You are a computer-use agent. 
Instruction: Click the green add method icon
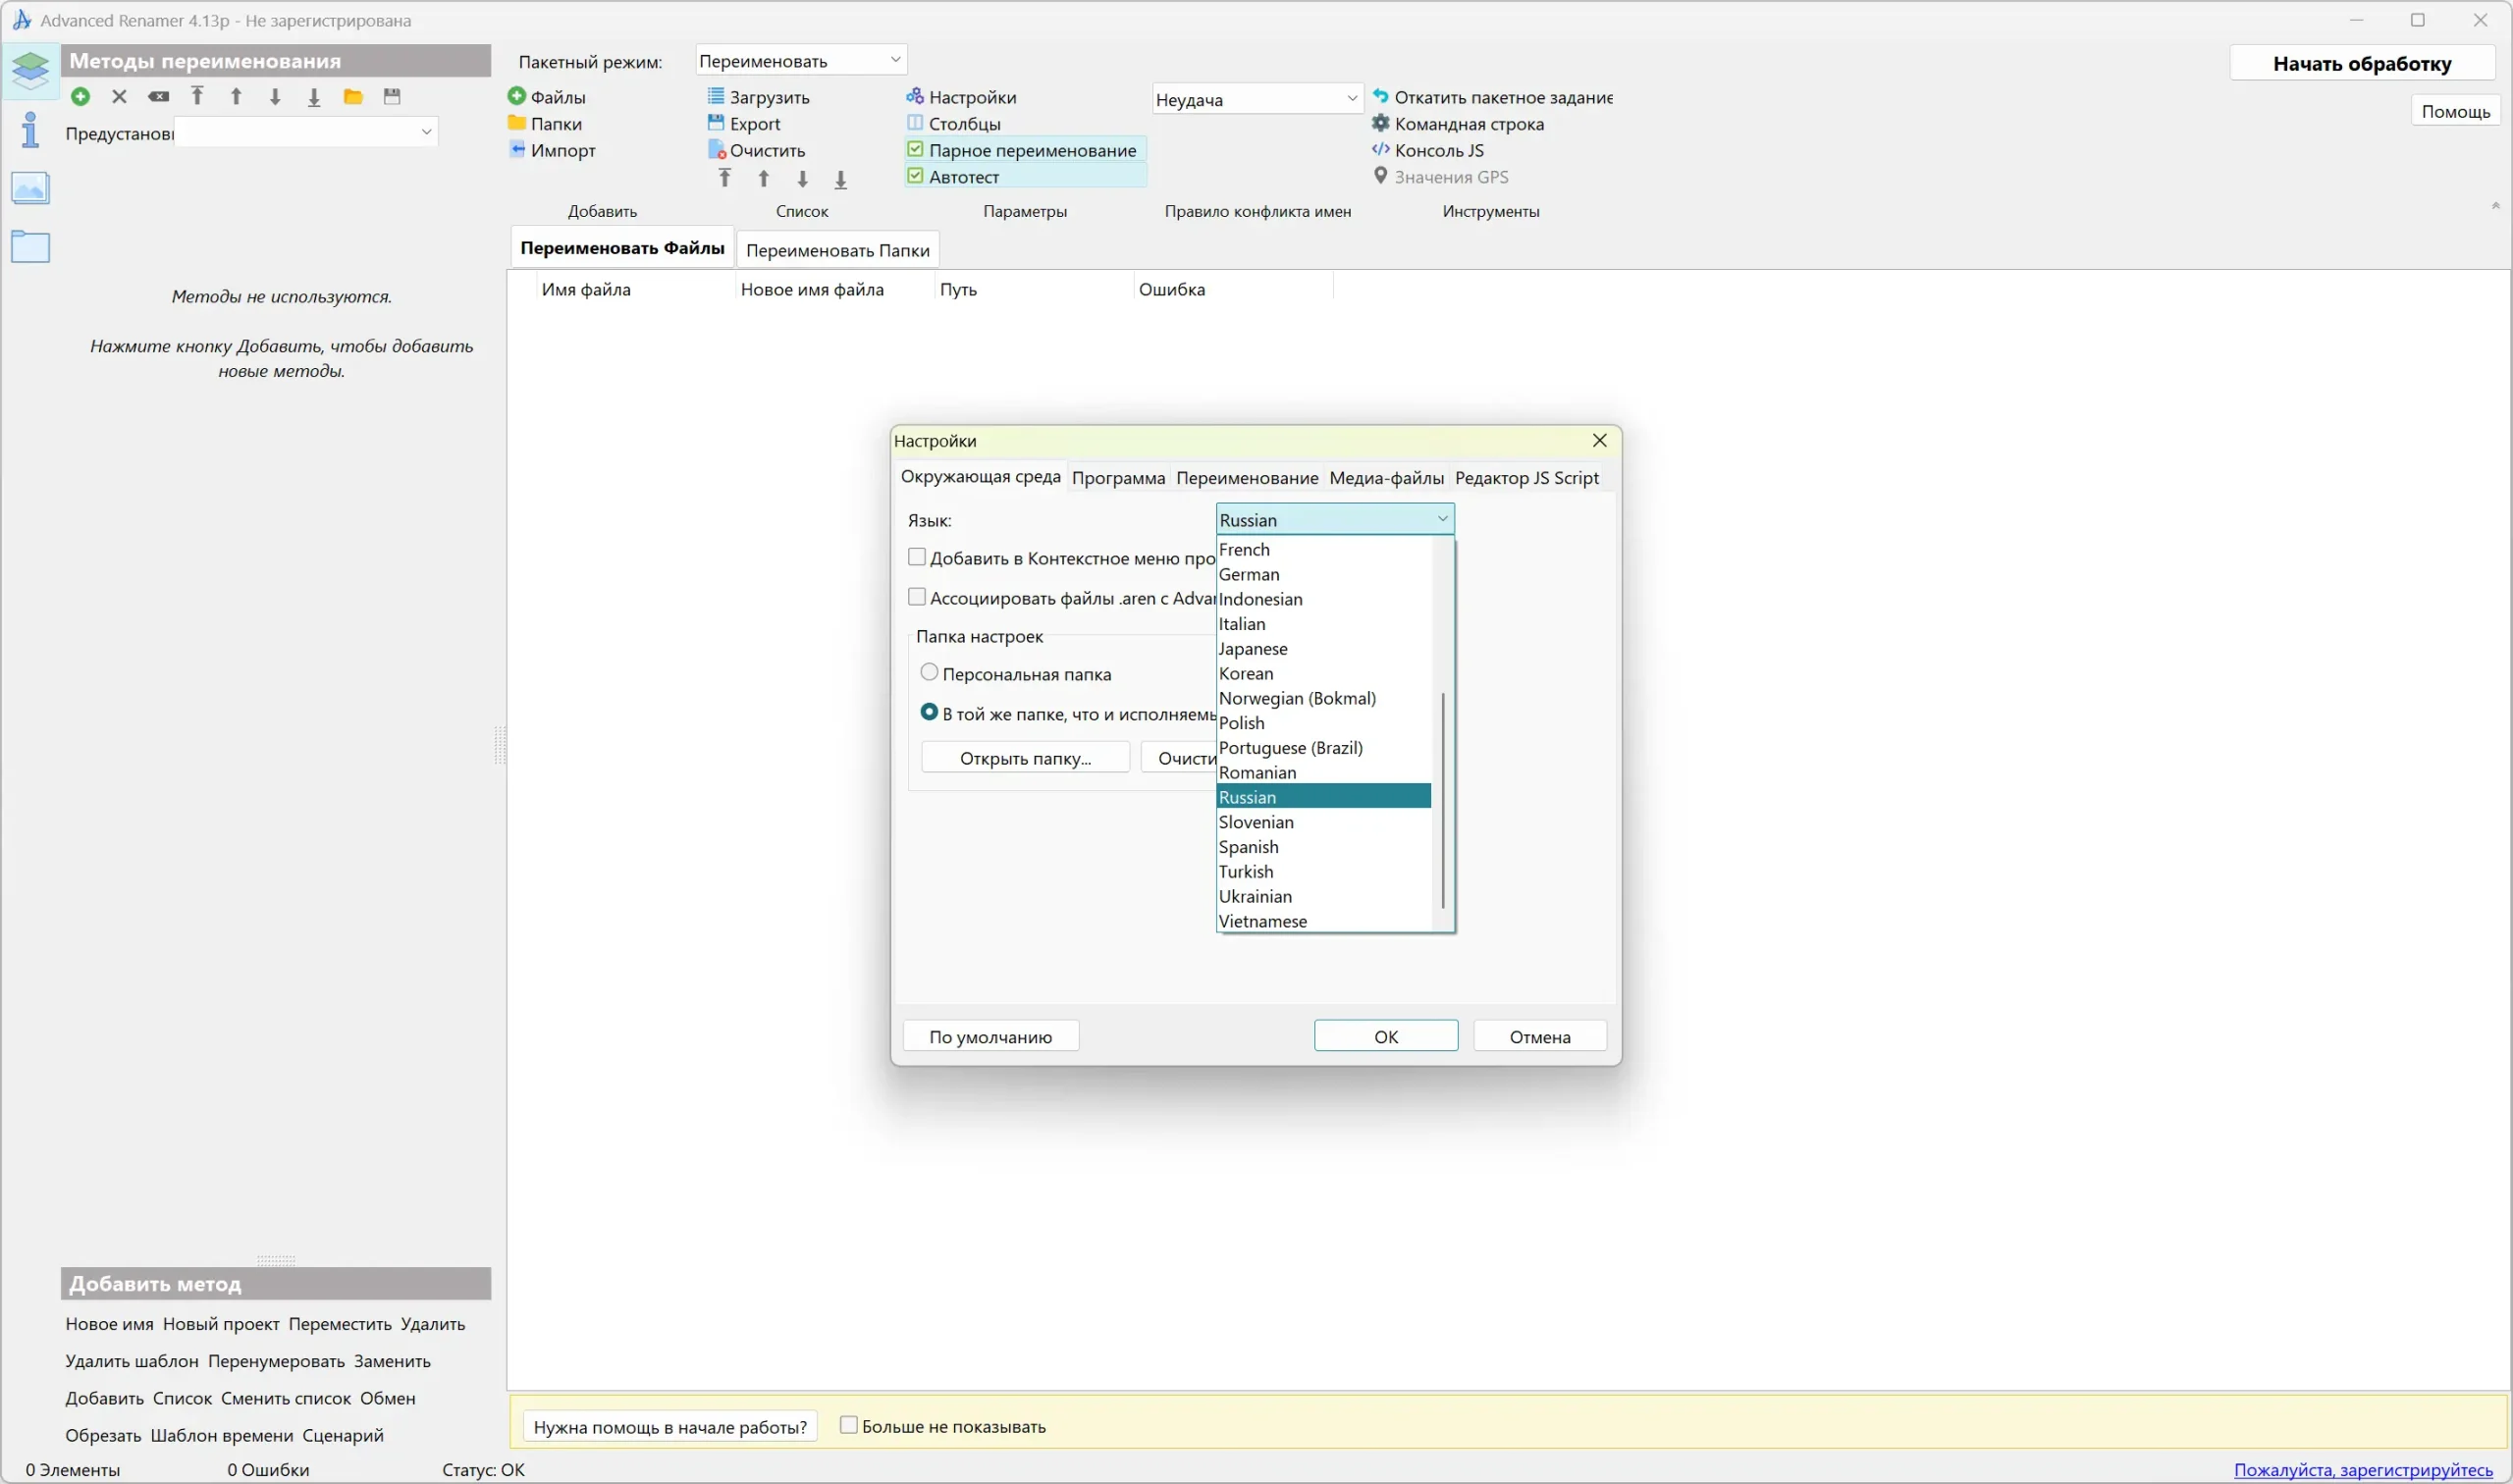[x=81, y=97]
